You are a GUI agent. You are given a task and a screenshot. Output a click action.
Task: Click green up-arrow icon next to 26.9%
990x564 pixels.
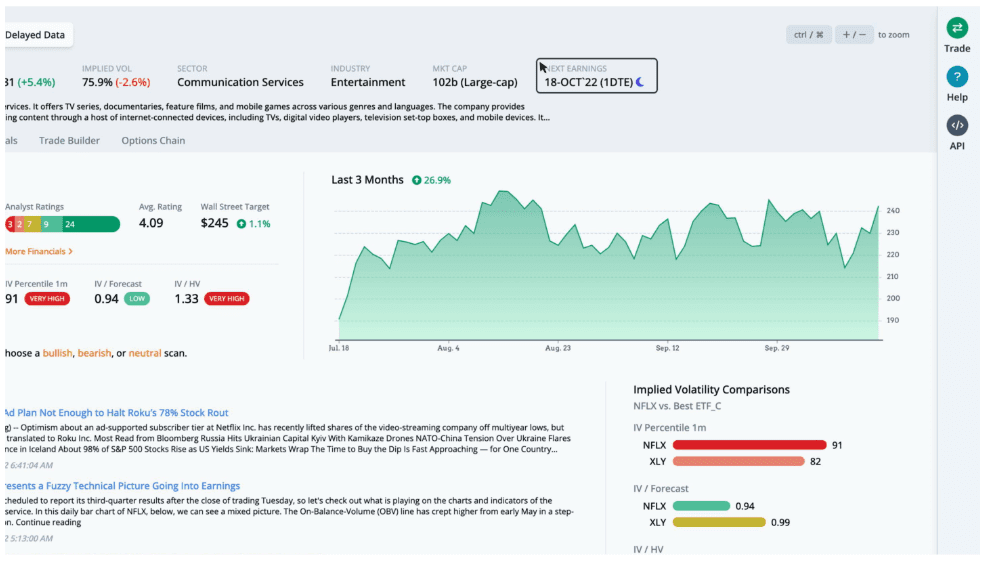click(x=416, y=180)
